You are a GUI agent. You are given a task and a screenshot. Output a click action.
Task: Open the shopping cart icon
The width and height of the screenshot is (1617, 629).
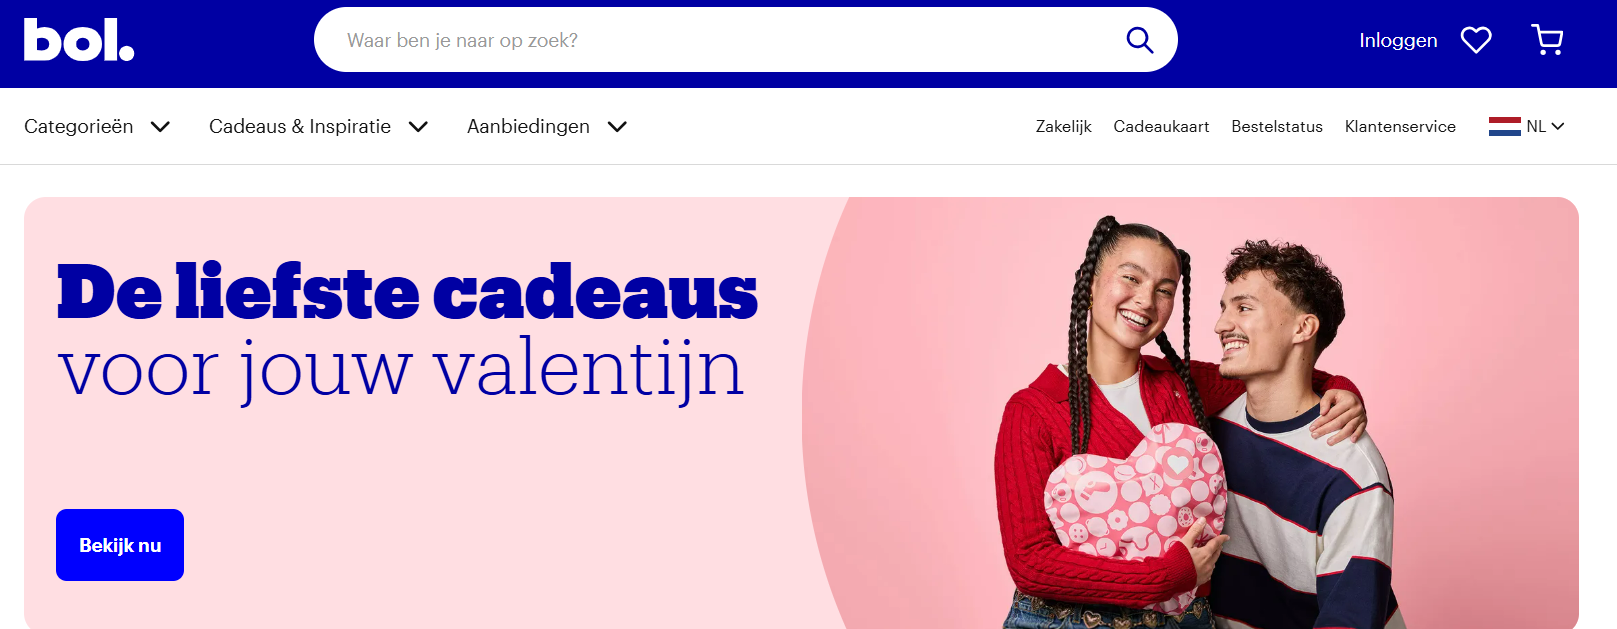click(1547, 40)
